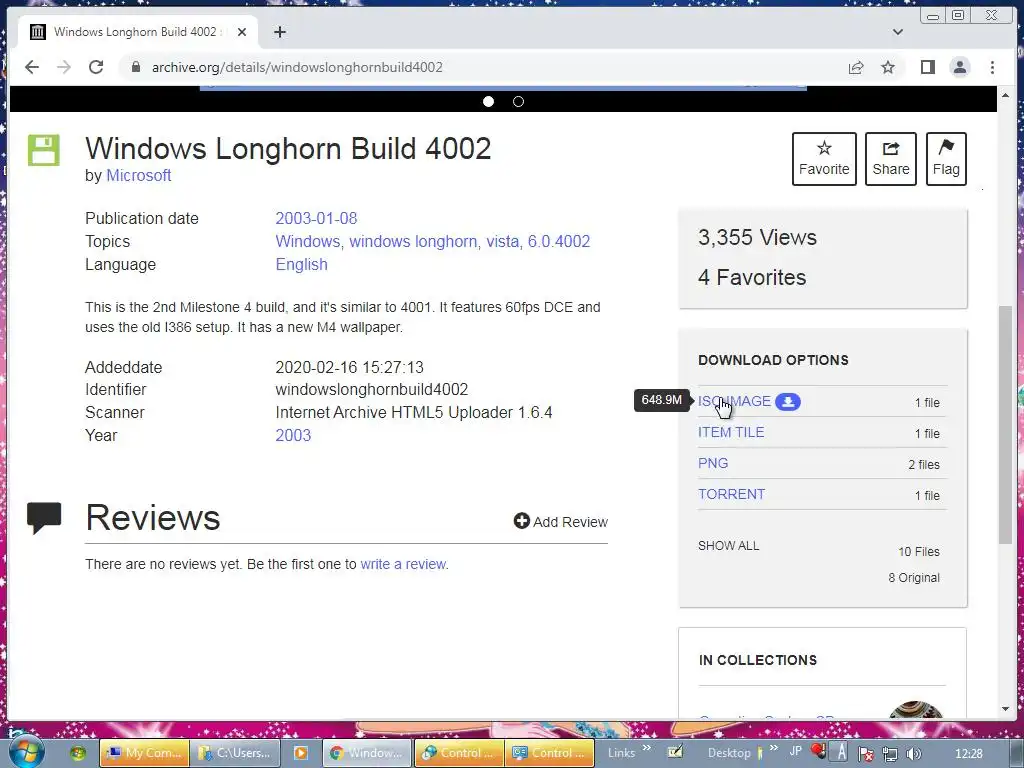Viewport: 1024px width, 768px height.
Task: Click the 4 Favorites text
Action: pyautogui.click(x=752, y=278)
